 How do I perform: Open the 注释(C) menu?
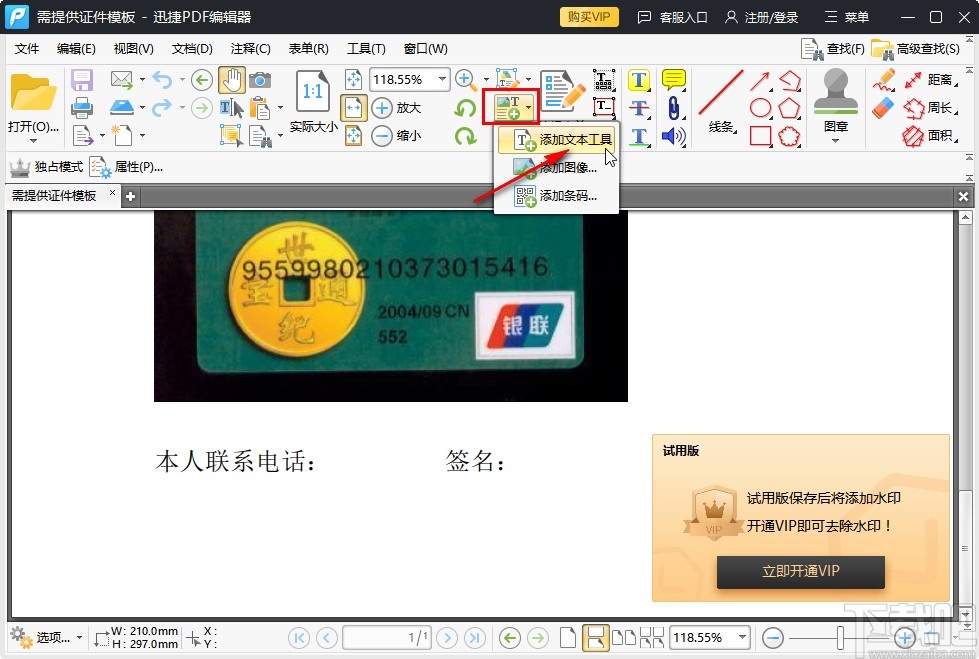click(x=250, y=48)
